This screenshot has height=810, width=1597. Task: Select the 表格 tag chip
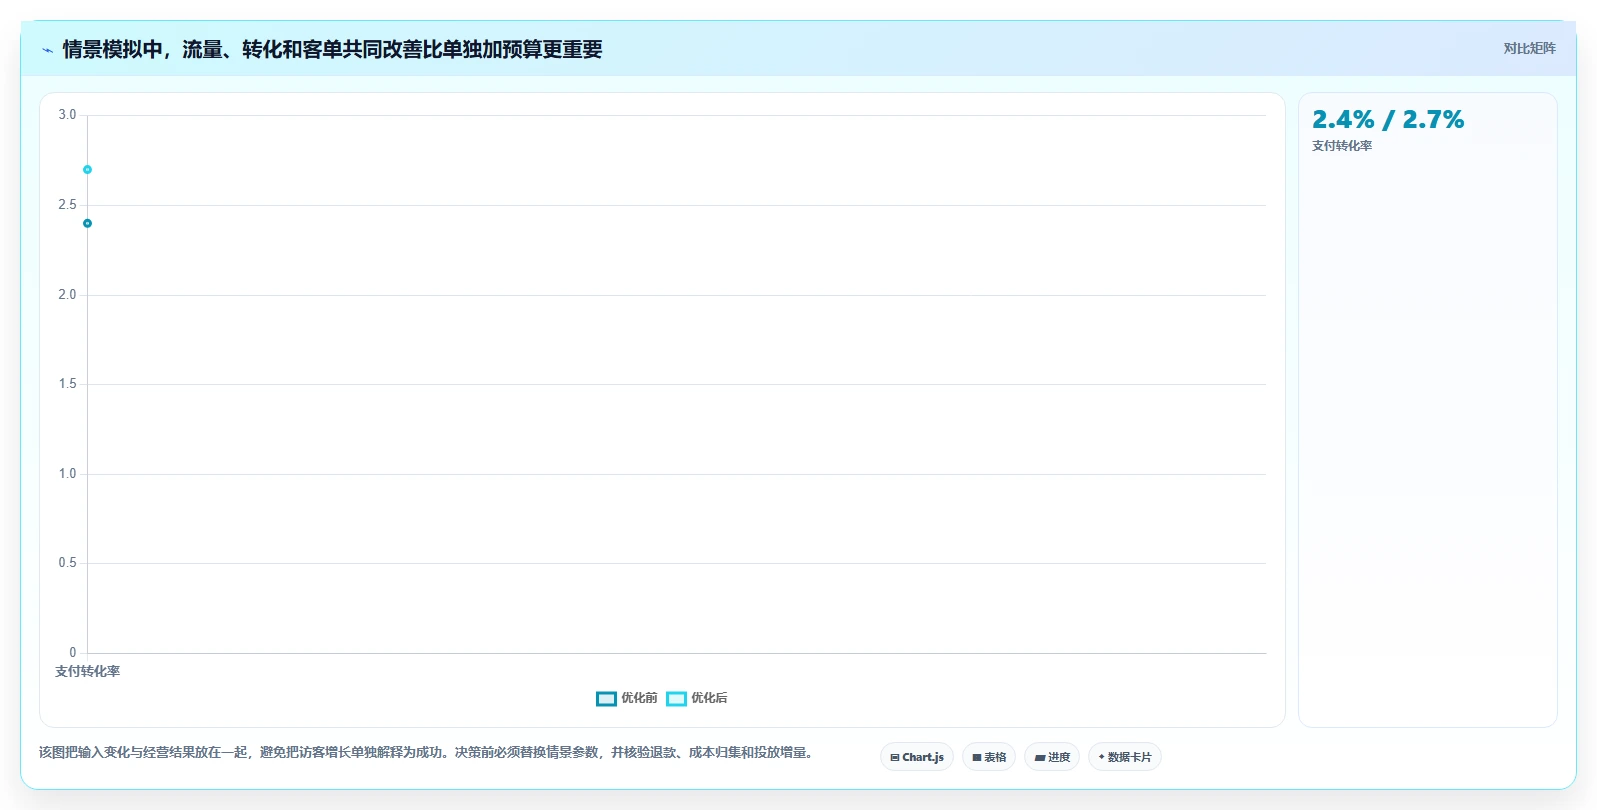[x=989, y=757]
